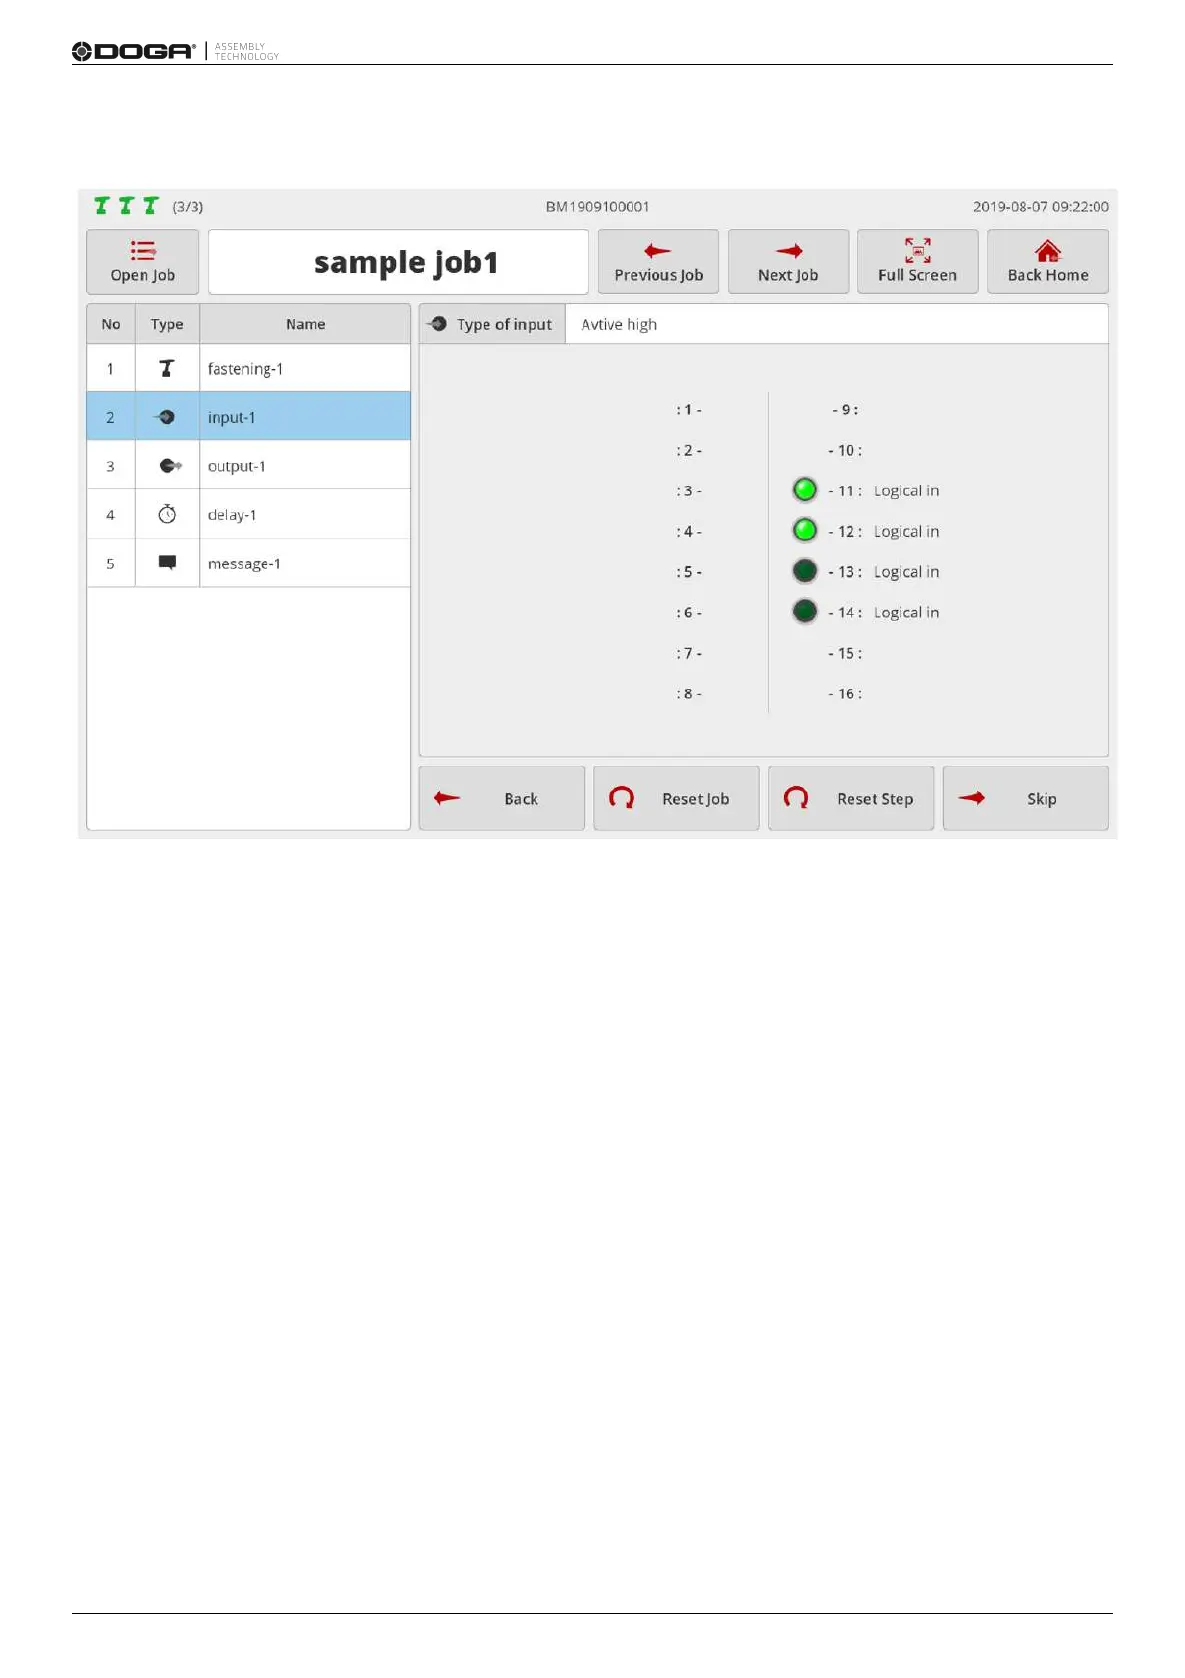Click the second green tool status icon
This screenshot has height=1678, width=1185.
[126, 206]
